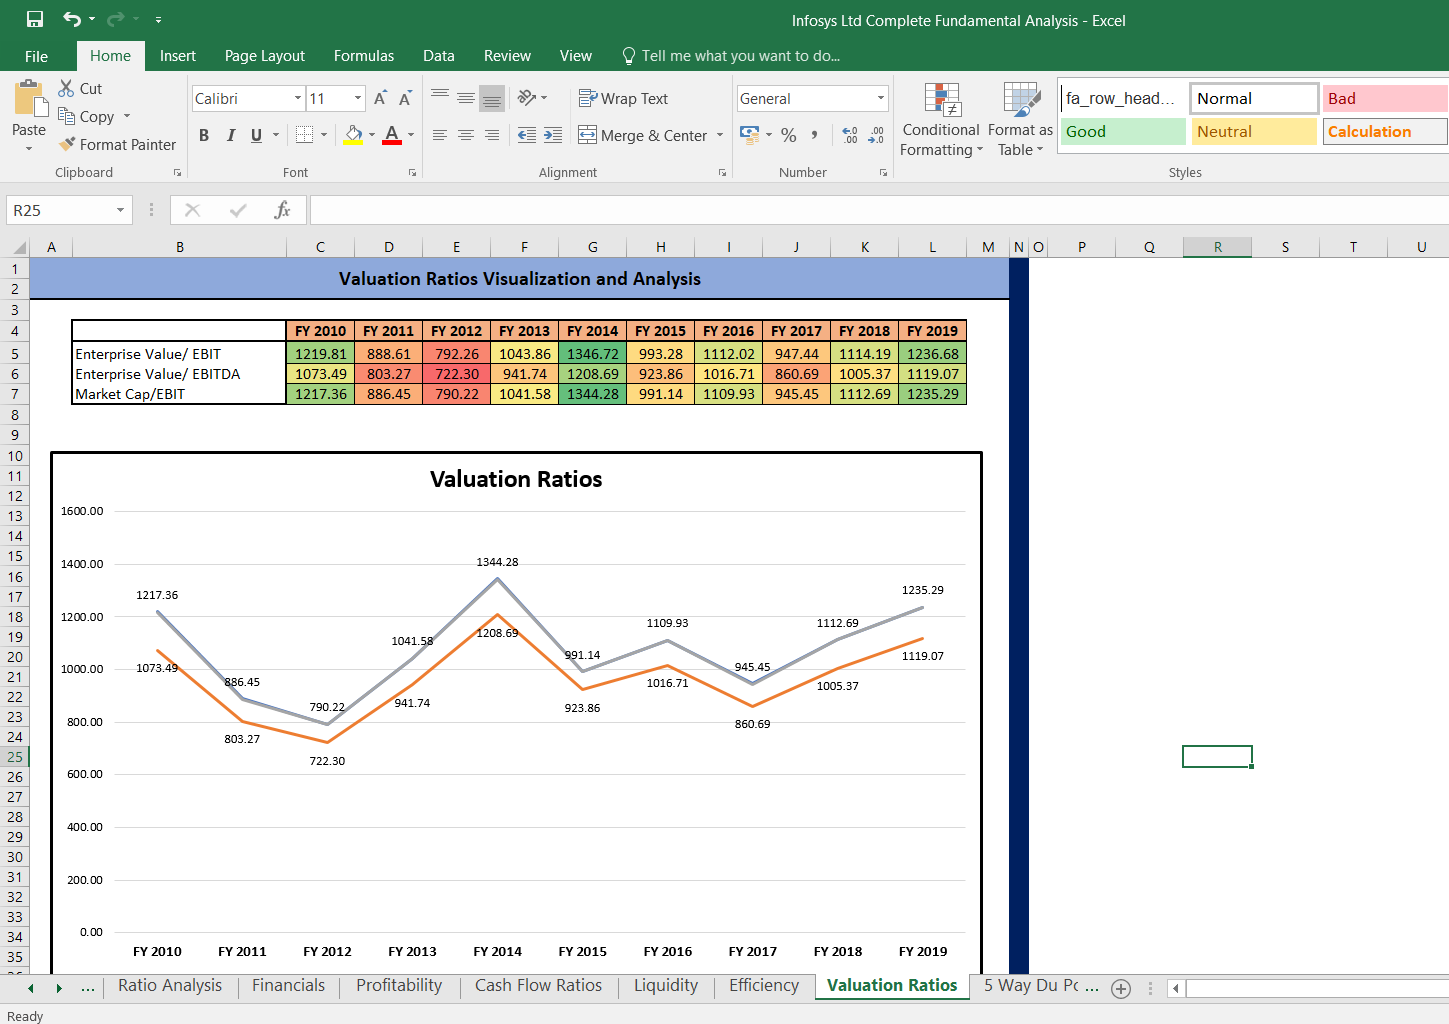Viewport: 1449px width, 1024px height.
Task: Click Decrease Decimal icon
Action: (876, 135)
